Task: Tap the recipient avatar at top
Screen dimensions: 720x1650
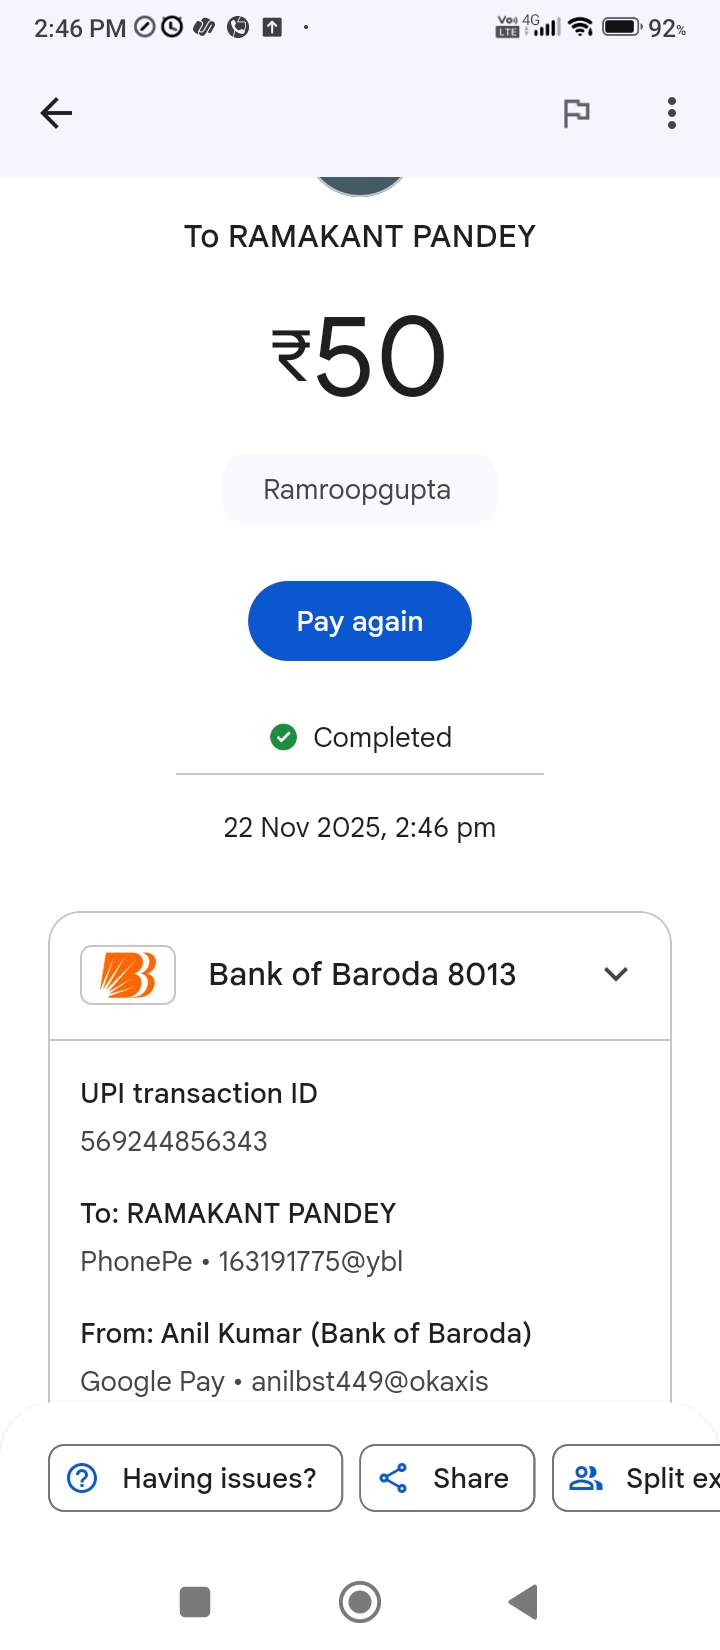Action: 360,186
